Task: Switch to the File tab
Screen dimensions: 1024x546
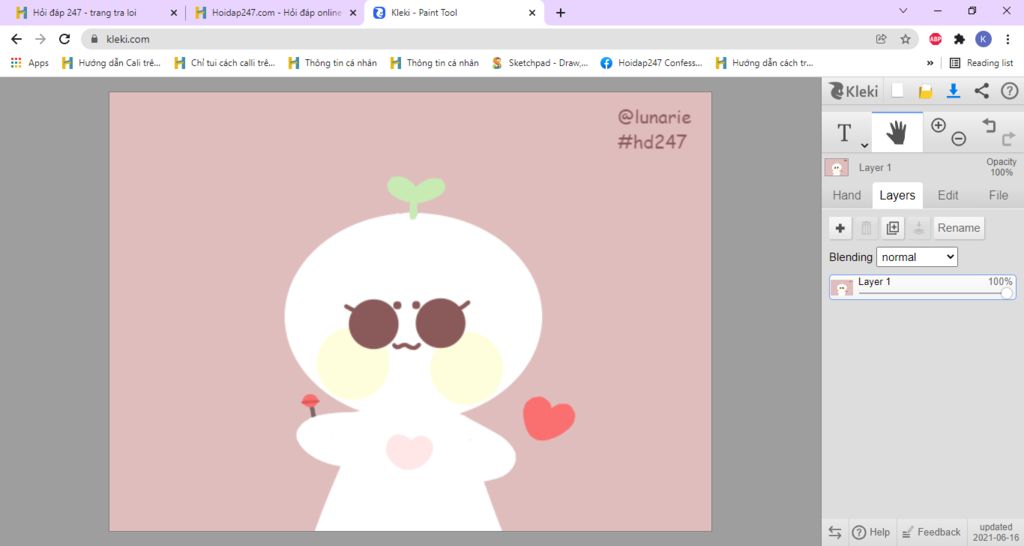Action: tap(998, 195)
